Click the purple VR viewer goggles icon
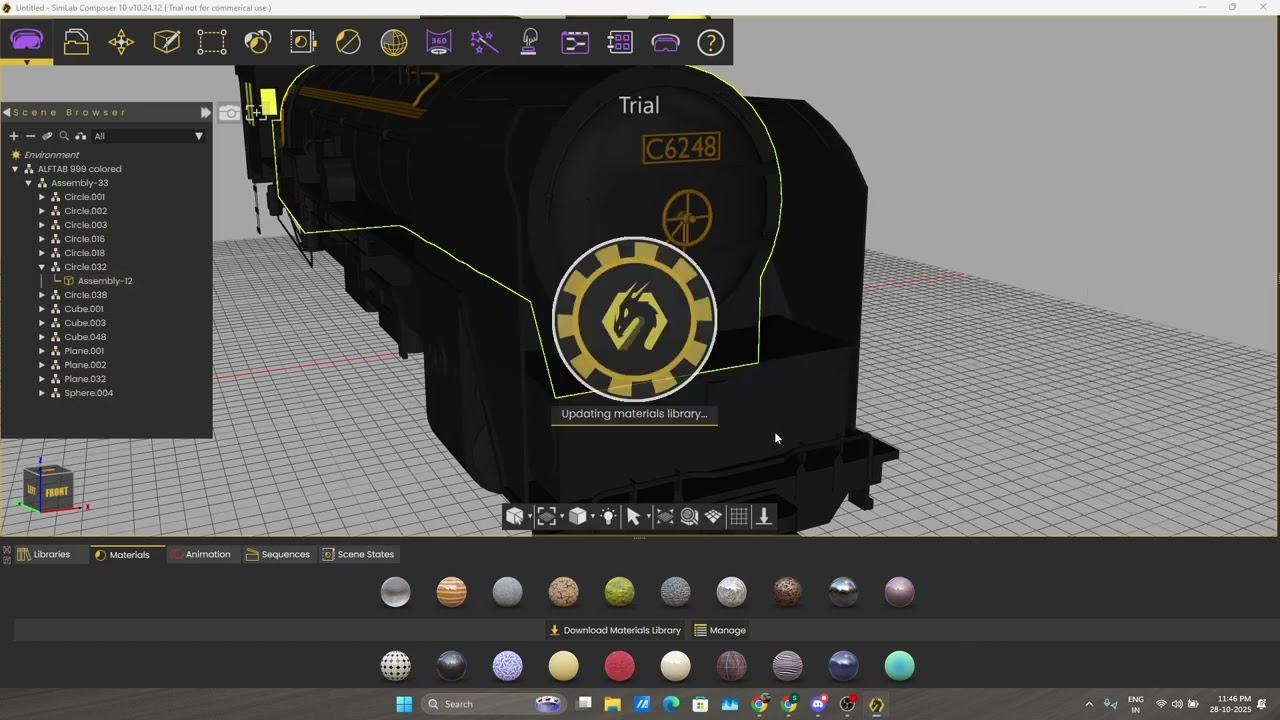1280x720 pixels. pyautogui.click(x=666, y=42)
